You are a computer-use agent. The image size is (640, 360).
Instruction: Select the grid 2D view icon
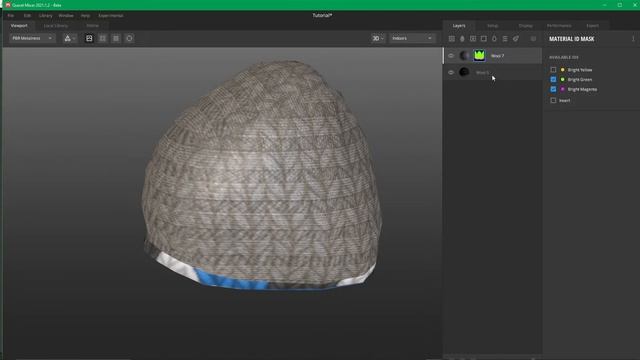point(116,38)
